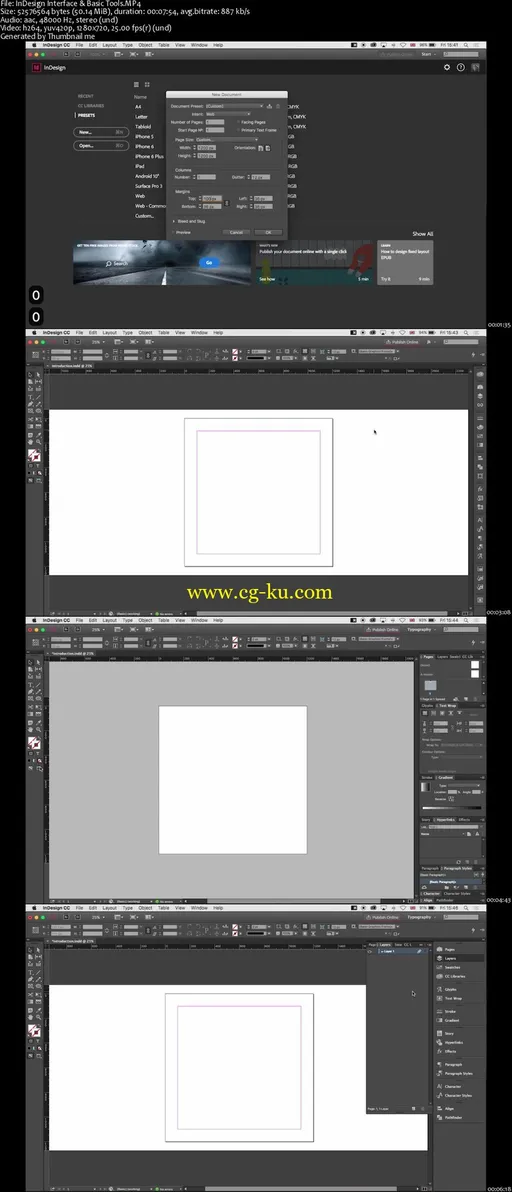512x1192 pixels.
Task: Open the Story panel icon in the dock
Action: 441,1033
